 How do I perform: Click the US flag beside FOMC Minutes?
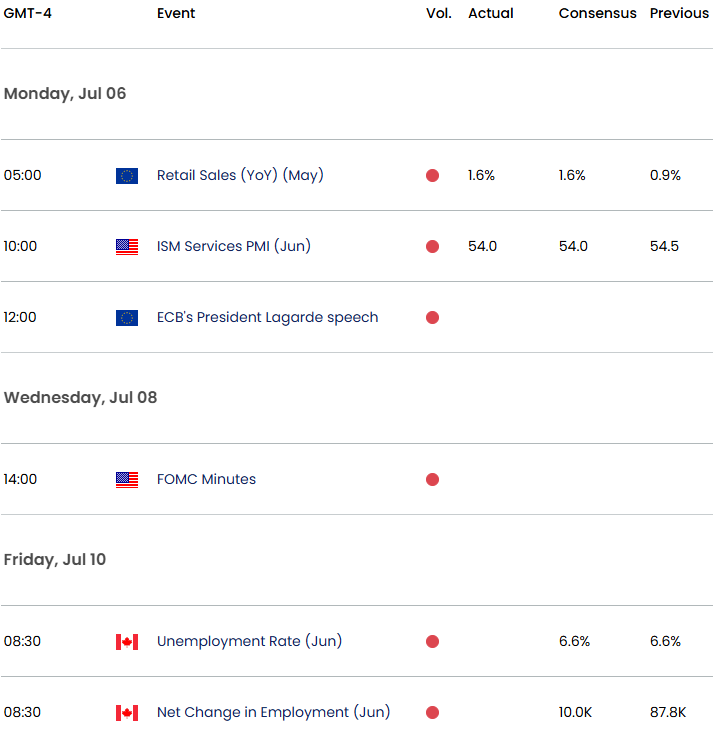(x=127, y=479)
